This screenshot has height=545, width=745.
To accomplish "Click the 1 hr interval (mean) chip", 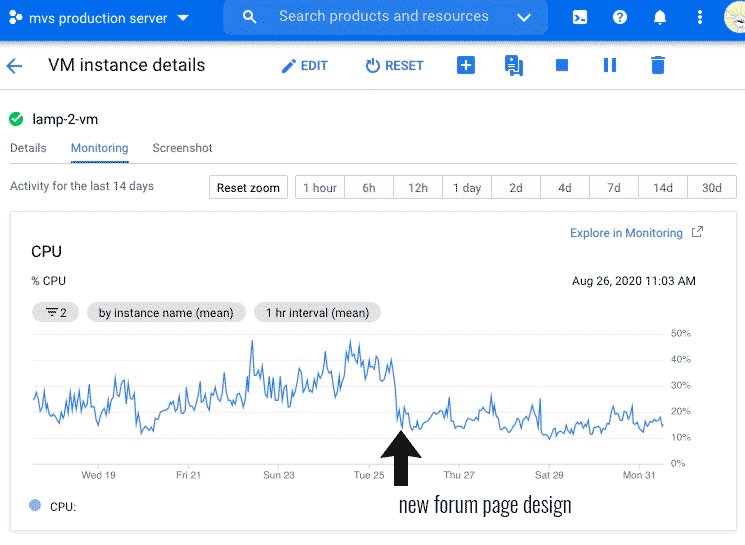I will click(317, 313).
